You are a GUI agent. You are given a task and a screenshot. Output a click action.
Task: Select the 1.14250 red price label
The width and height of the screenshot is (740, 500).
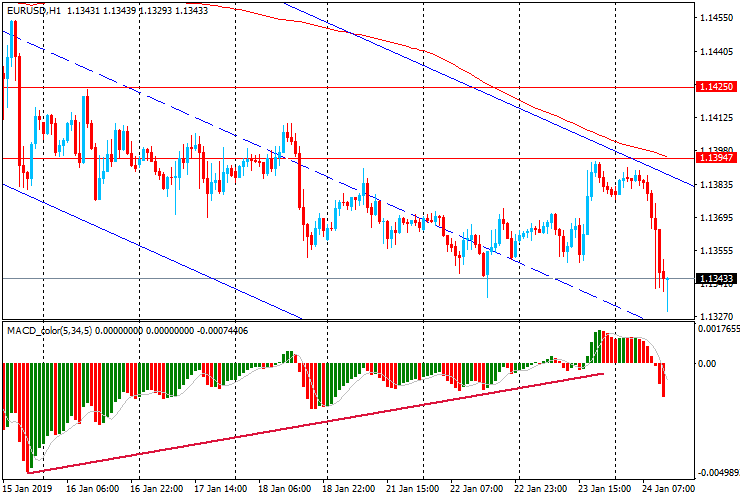[x=716, y=87]
